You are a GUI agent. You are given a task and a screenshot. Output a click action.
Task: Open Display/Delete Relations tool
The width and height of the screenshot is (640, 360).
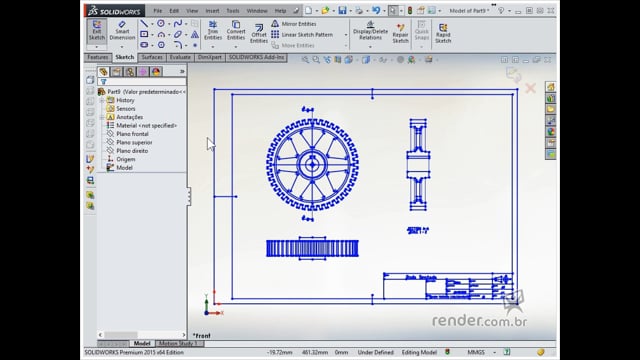pyautogui.click(x=370, y=31)
